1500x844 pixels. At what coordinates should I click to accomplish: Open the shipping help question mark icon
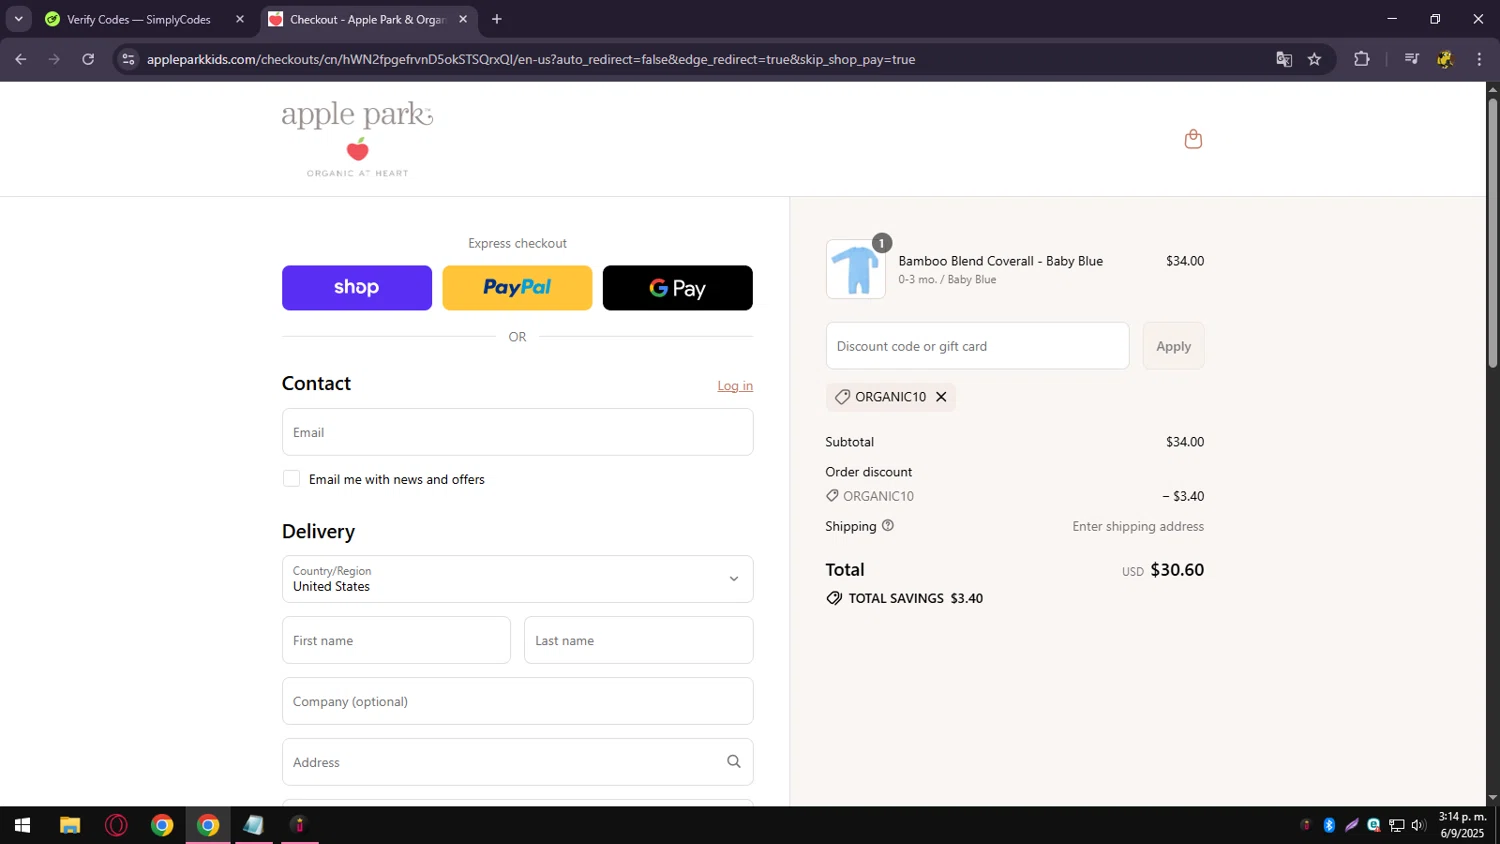click(x=888, y=526)
